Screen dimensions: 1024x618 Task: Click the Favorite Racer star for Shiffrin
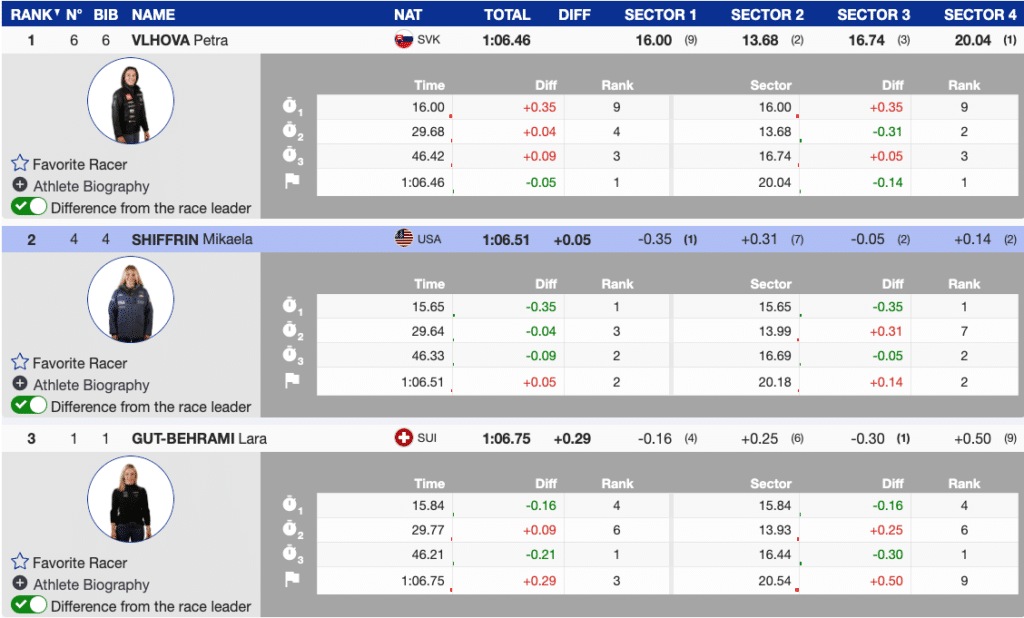point(20,363)
